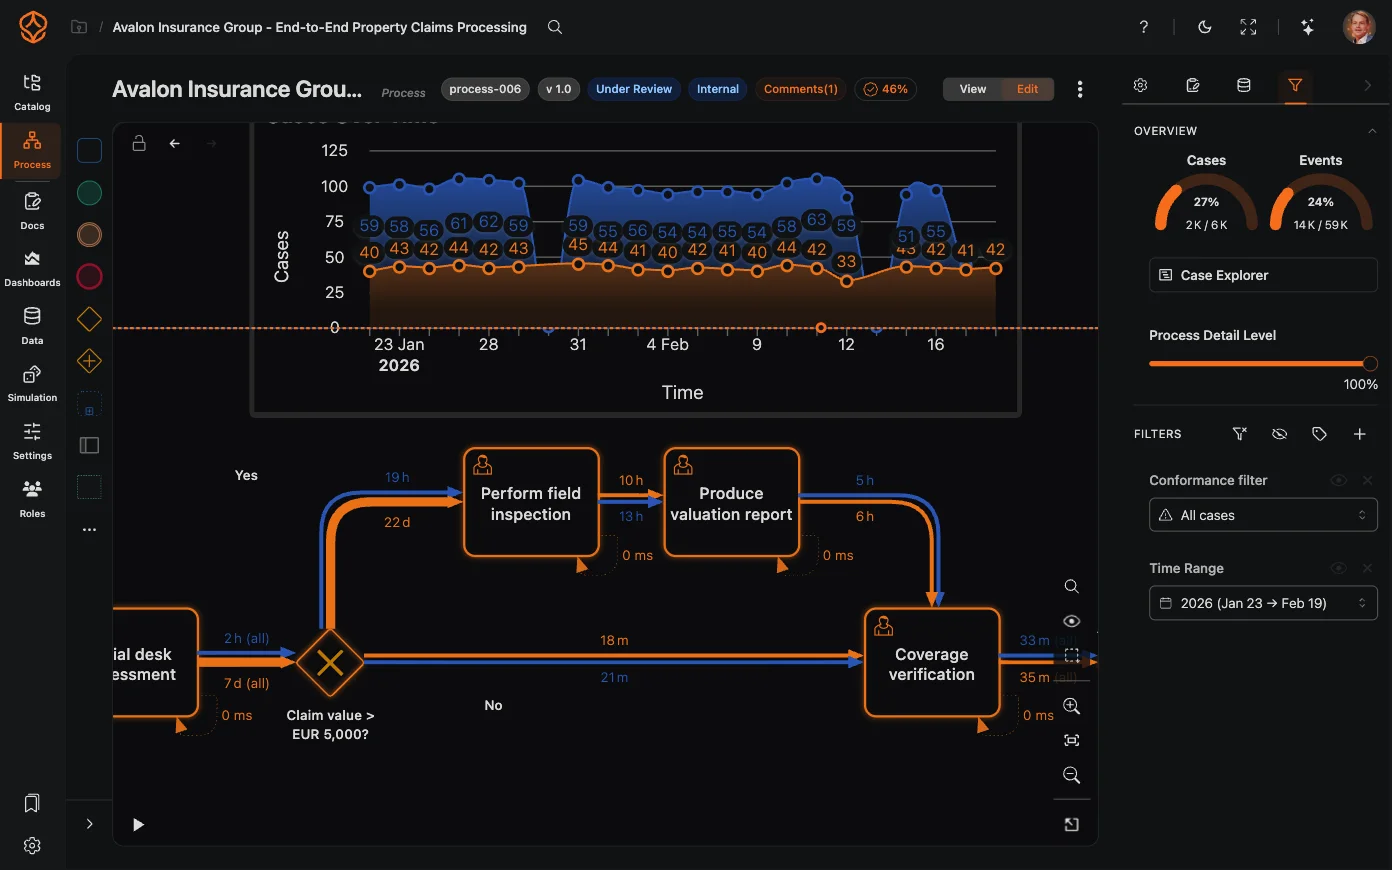Image resolution: width=1392 pixels, height=870 pixels.
Task: Select the green circle event tool
Action: click(x=89, y=193)
